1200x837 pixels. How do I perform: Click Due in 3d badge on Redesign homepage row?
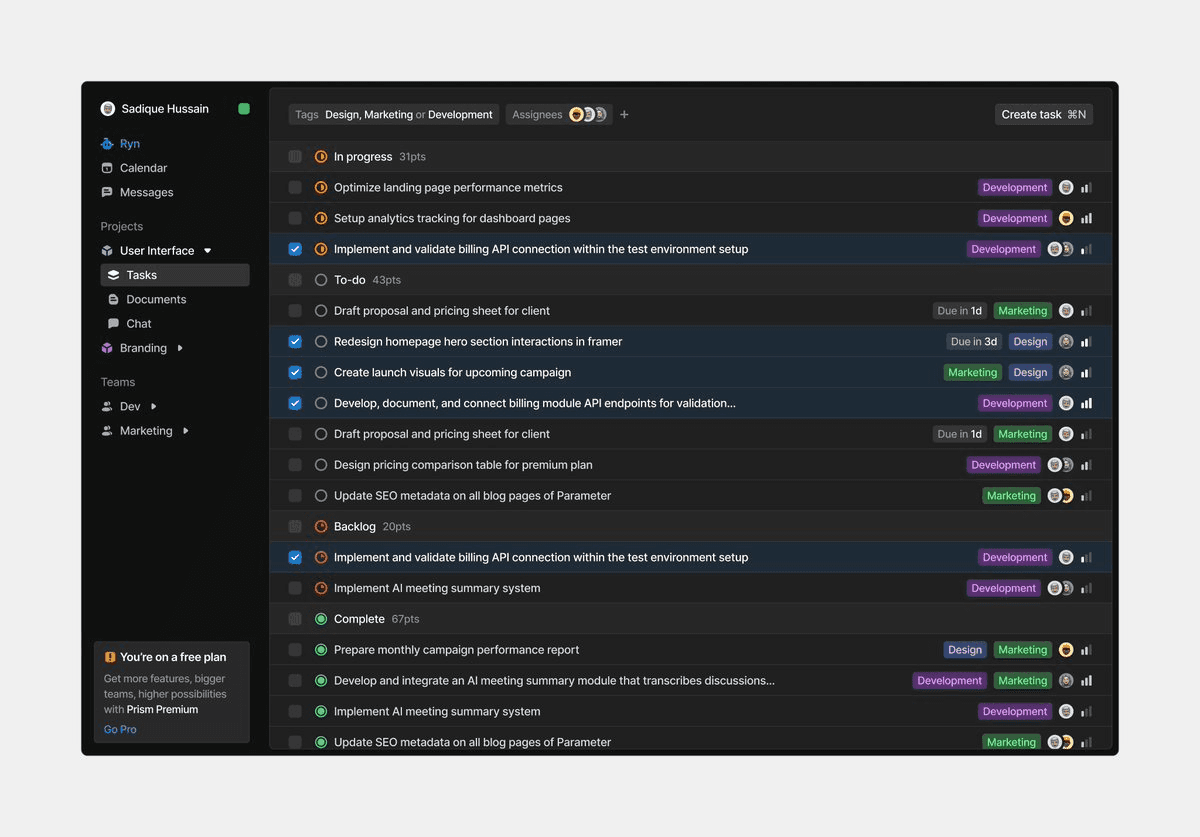pos(974,342)
